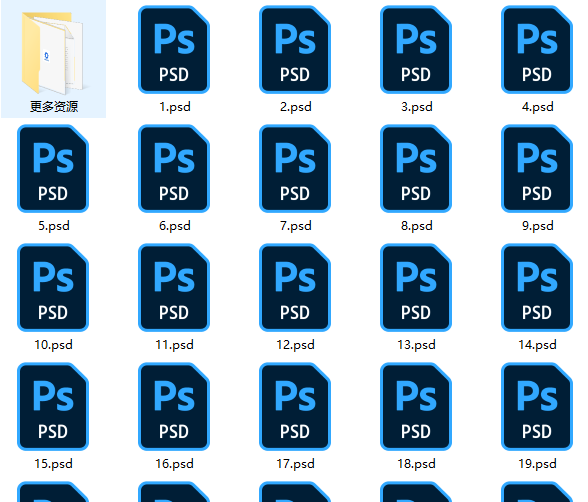The width and height of the screenshot is (588, 502).
Task: Select the 15.psd Photoshop file icon
Action: pyautogui.click(x=53, y=406)
